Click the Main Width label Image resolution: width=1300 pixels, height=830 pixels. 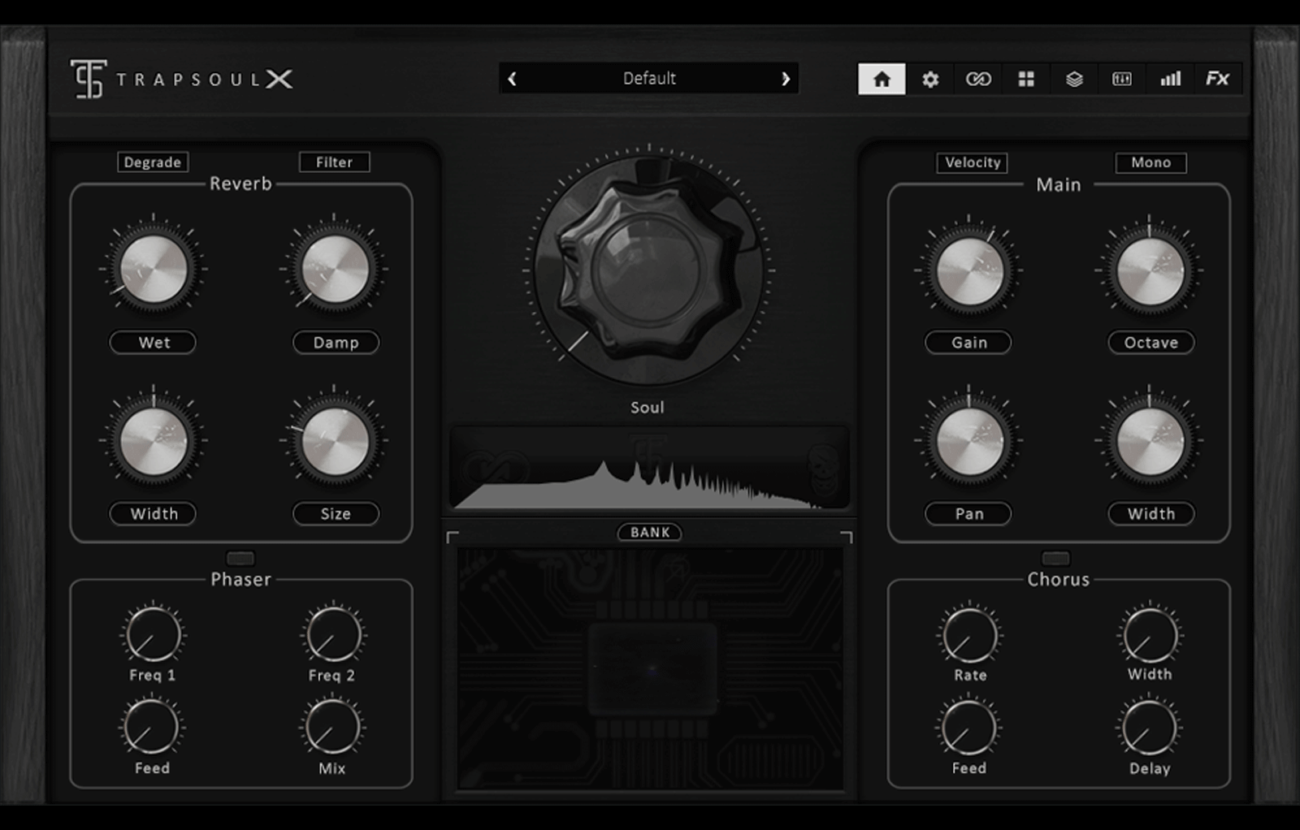pos(1151,514)
